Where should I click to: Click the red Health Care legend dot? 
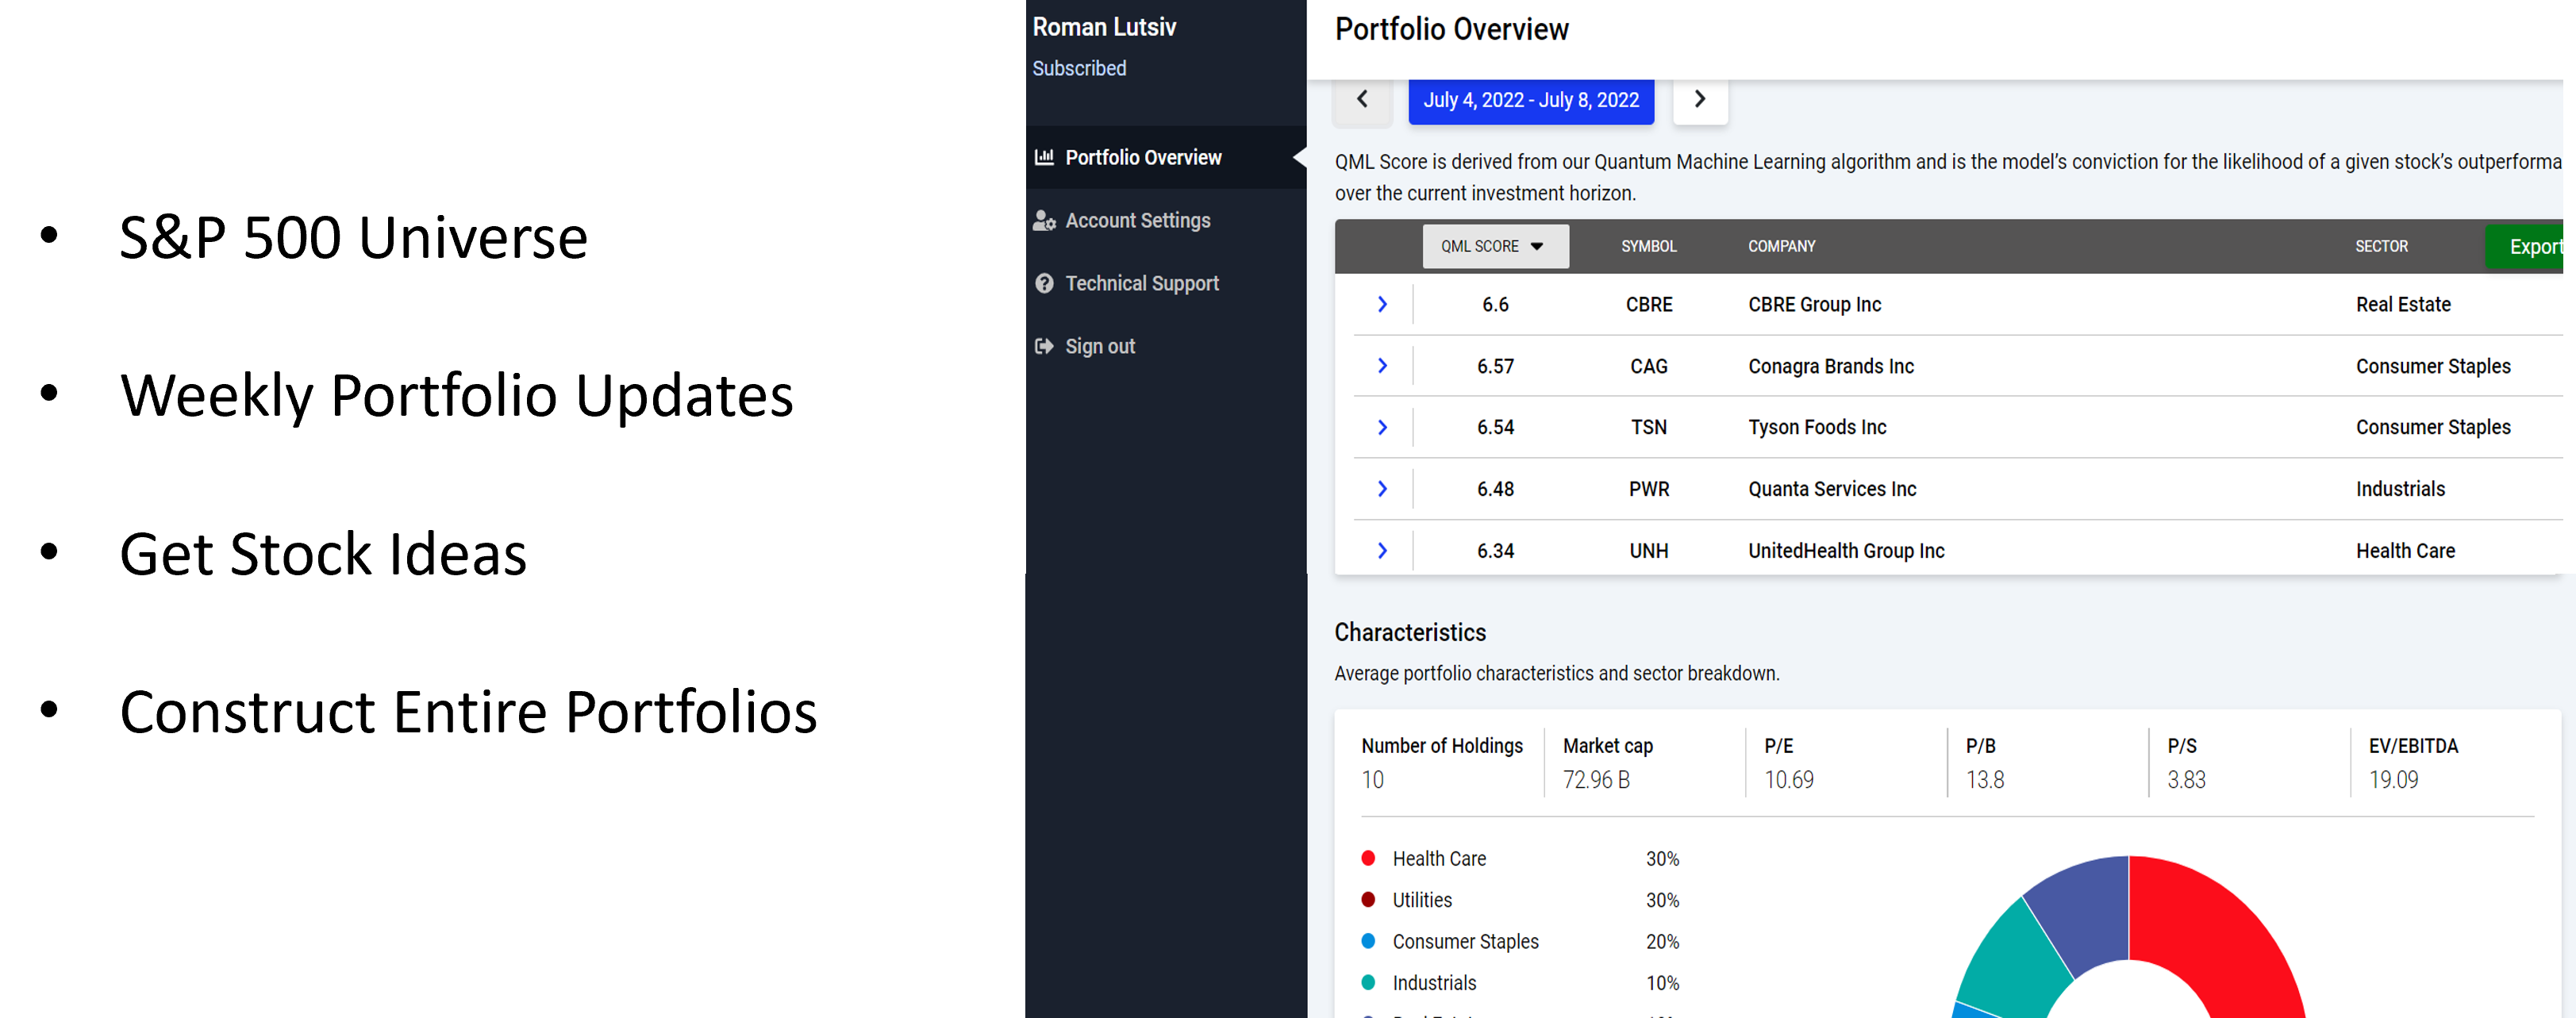point(1368,858)
